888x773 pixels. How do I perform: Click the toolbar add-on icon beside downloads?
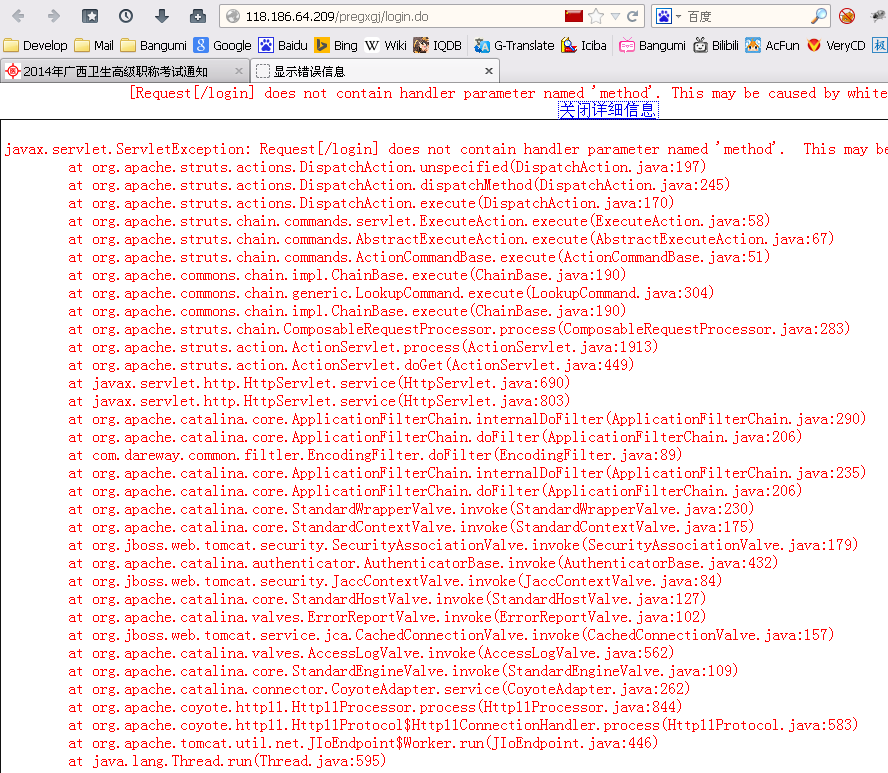point(198,16)
